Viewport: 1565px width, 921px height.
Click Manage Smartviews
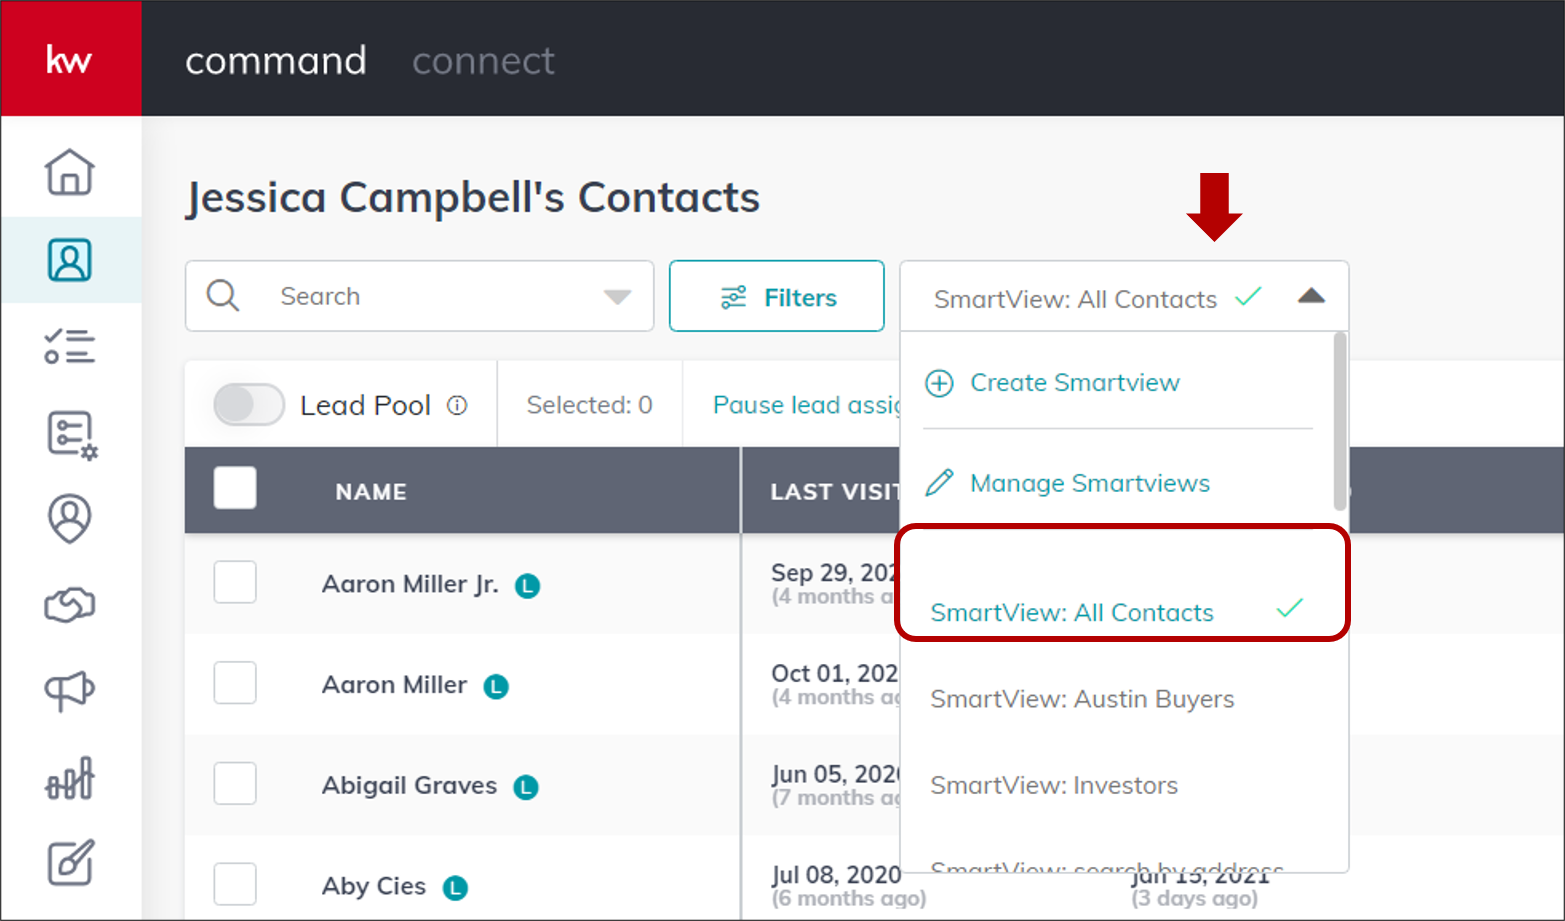point(1090,483)
